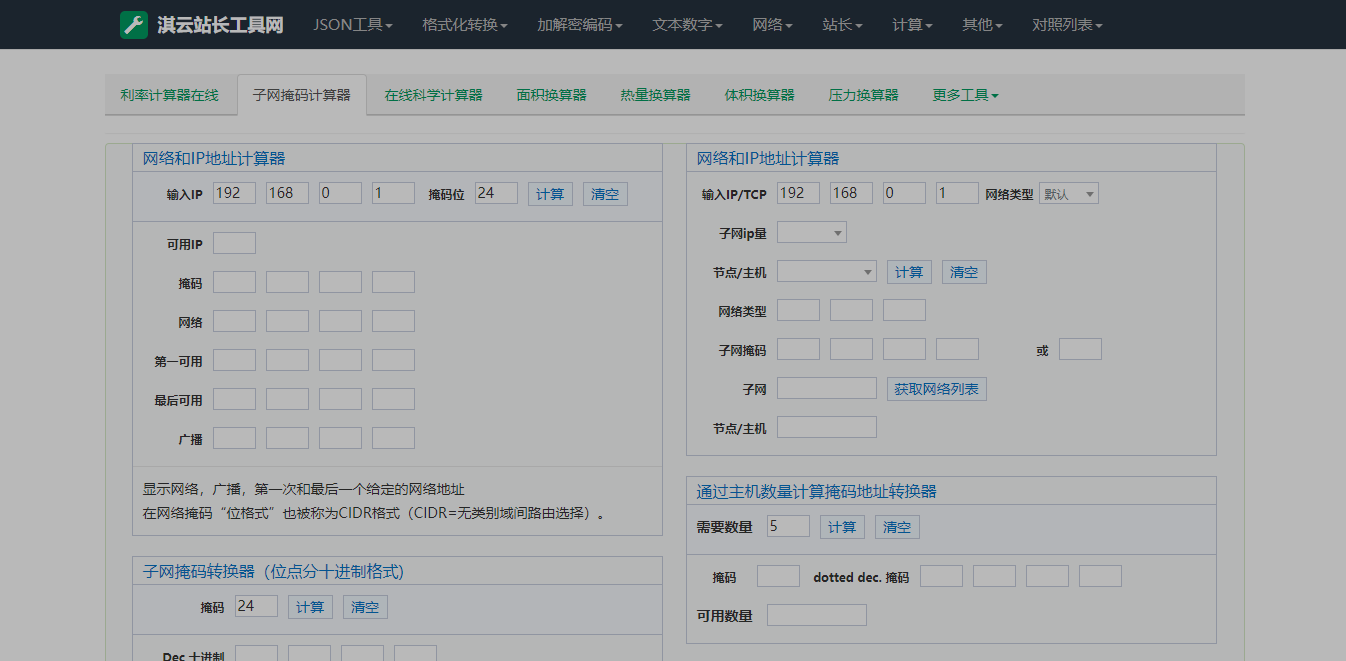Open the JSON工具 dropdown menu

(x=353, y=25)
